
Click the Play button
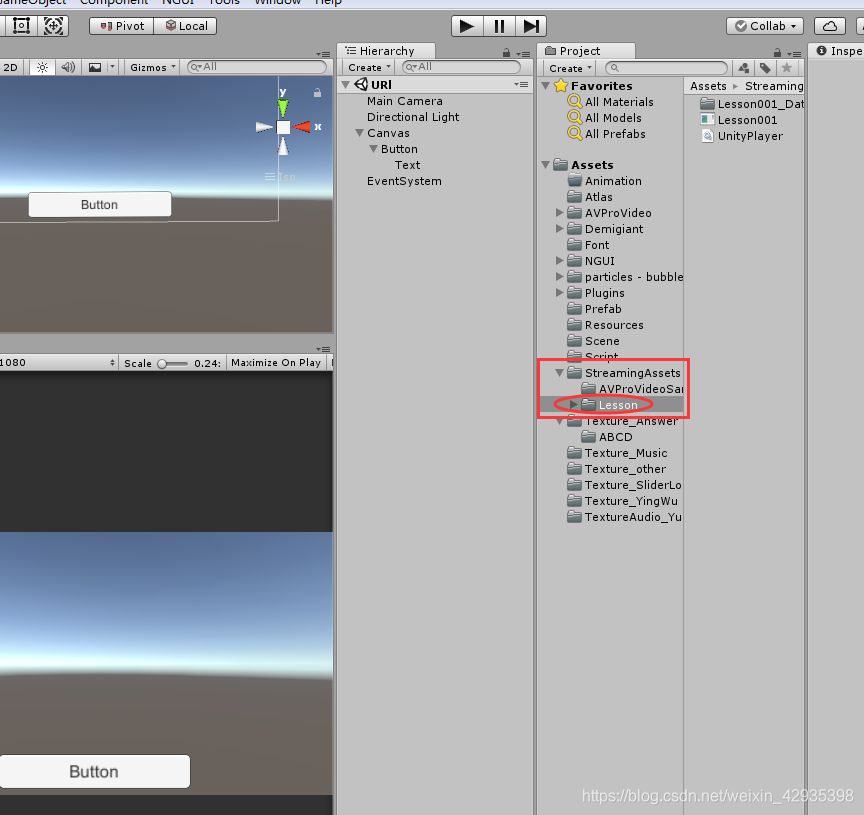[x=467, y=26]
